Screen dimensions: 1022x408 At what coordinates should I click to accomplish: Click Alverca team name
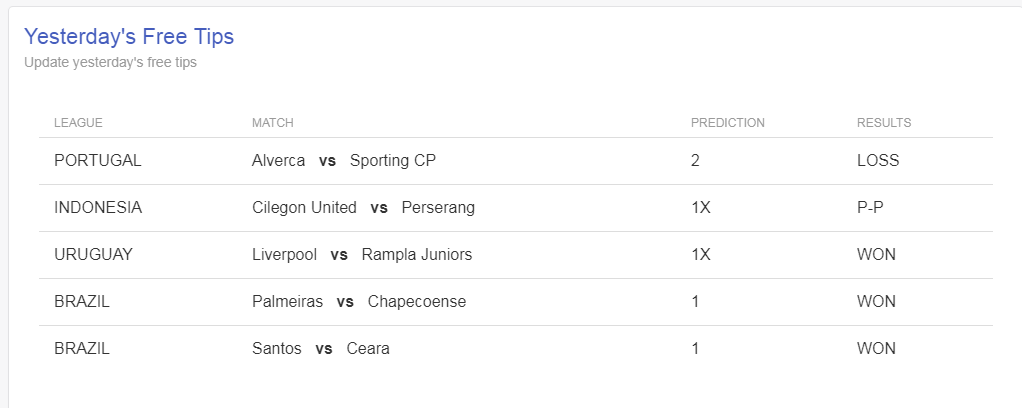point(278,160)
